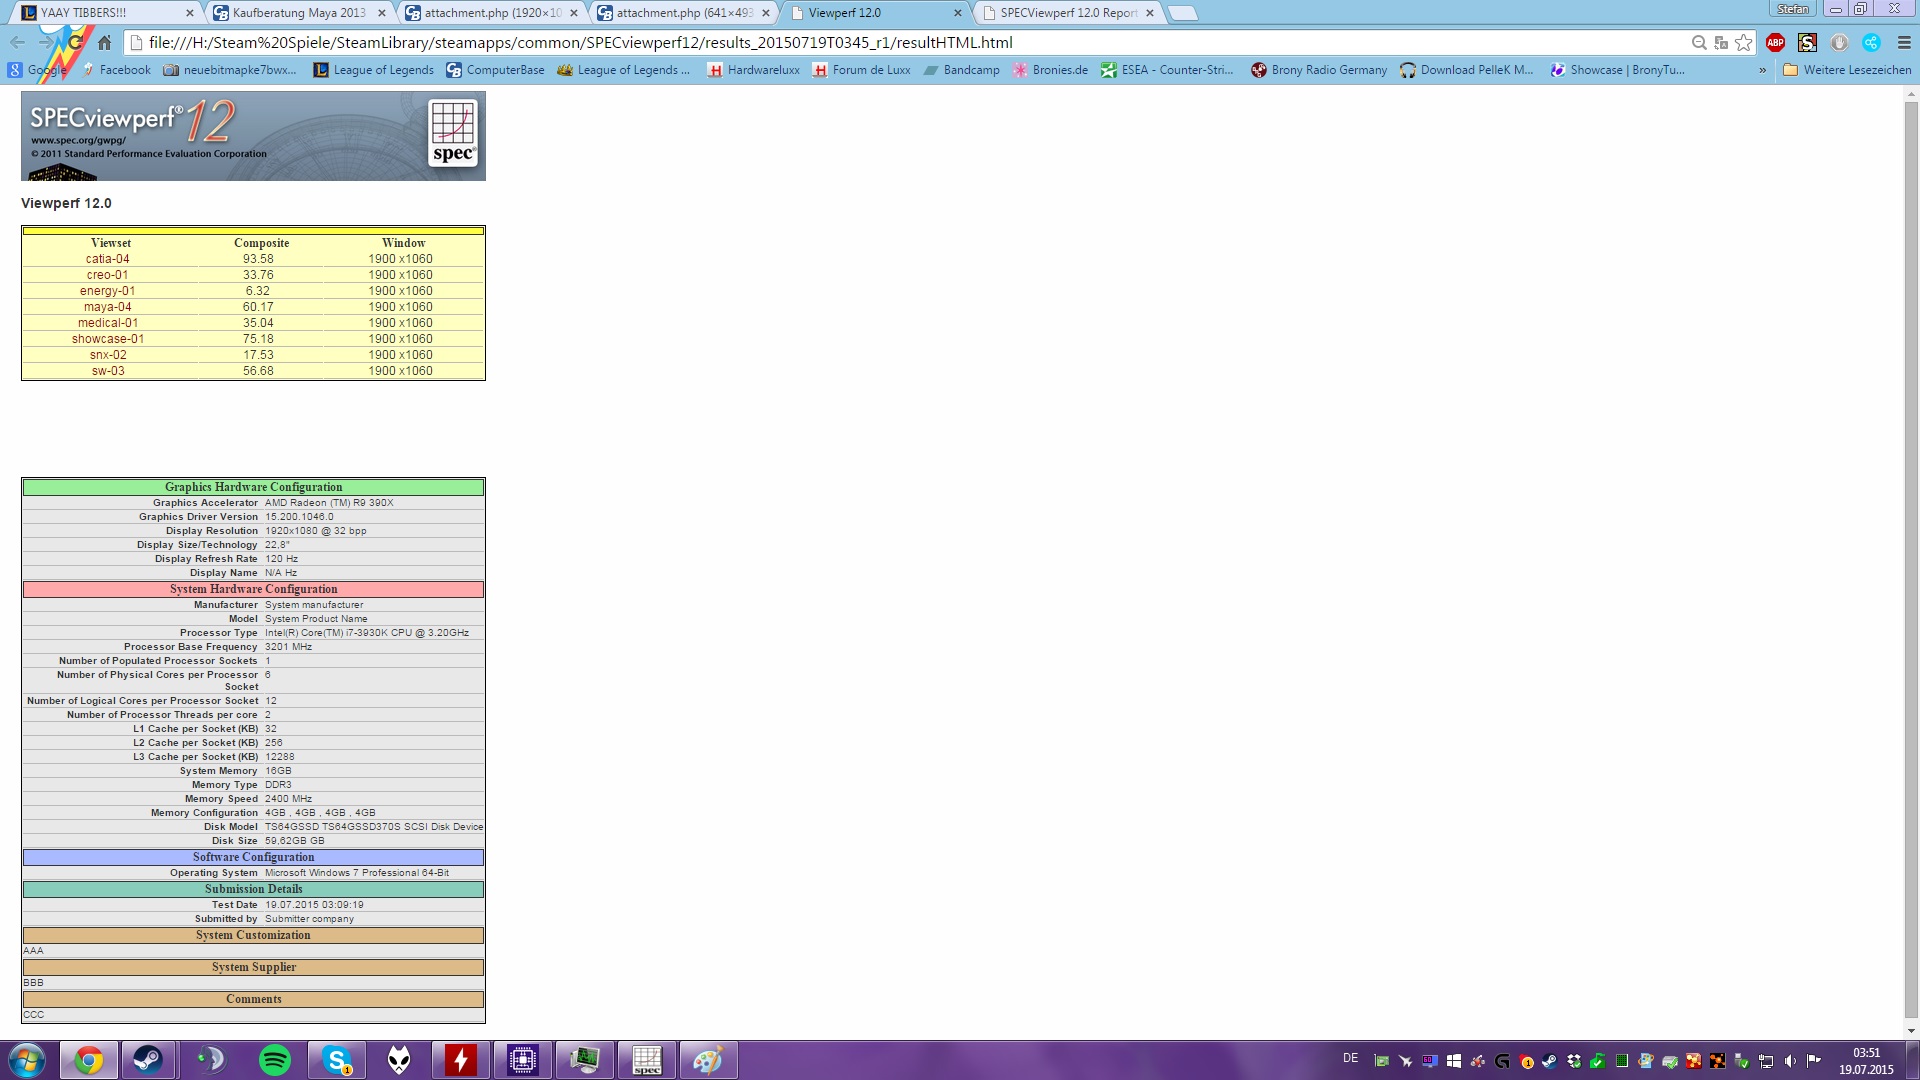This screenshot has width=1920, height=1080.
Task: Open Steam from the taskbar
Action: [x=149, y=1060]
